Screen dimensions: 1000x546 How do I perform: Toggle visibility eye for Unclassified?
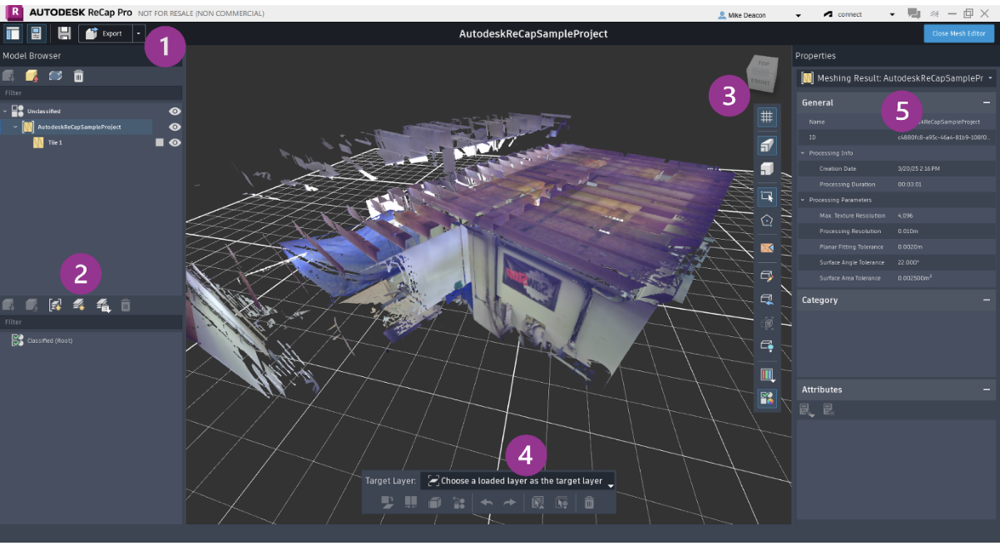(x=174, y=111)
